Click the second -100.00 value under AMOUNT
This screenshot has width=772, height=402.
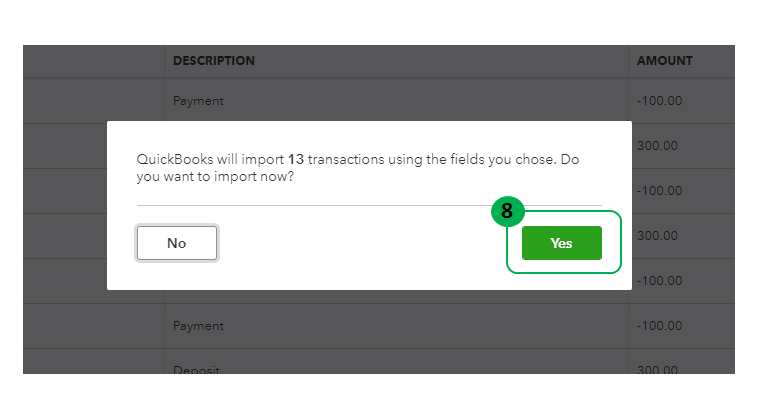[657, 191]
